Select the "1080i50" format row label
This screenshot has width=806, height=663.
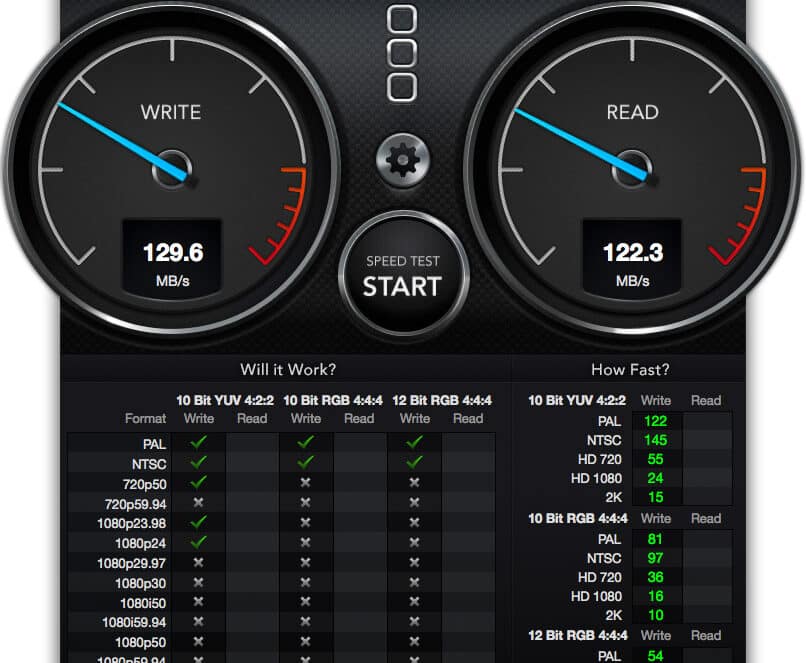tap(143, 603)
